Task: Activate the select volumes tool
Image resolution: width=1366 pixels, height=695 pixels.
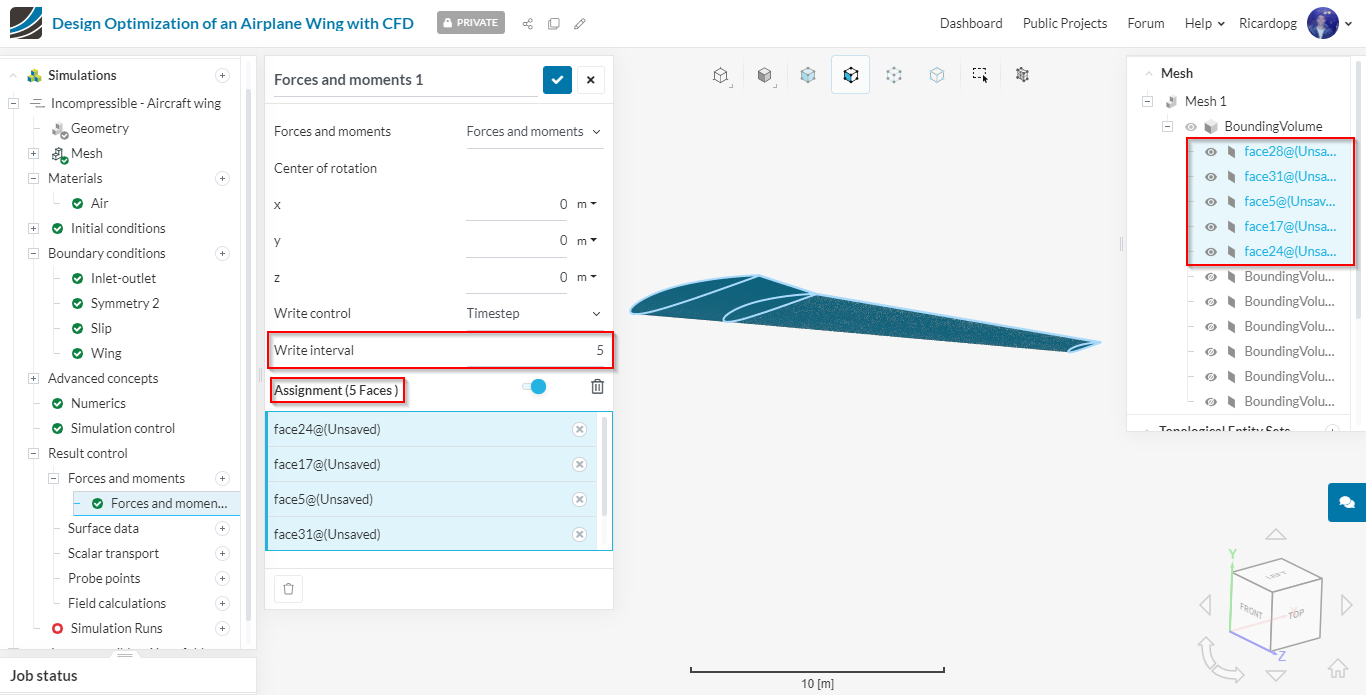Action: coord(808,75)
